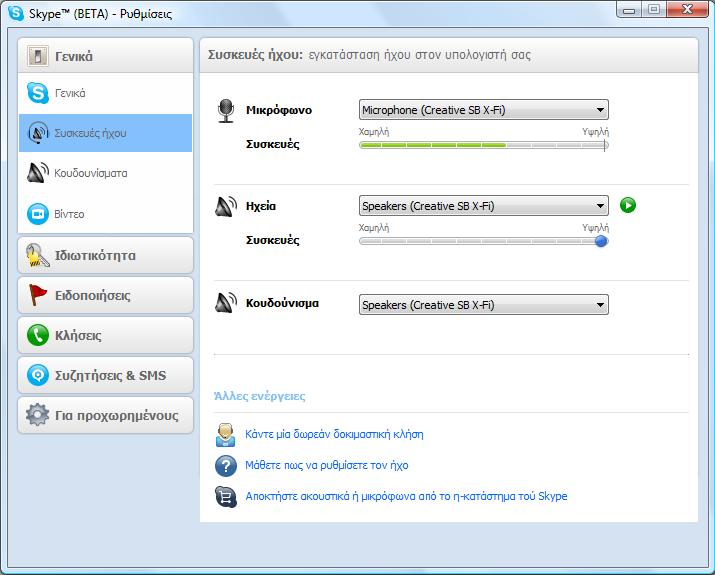
Task: Select the Βίντεο sidebar item
Action: 105,214
